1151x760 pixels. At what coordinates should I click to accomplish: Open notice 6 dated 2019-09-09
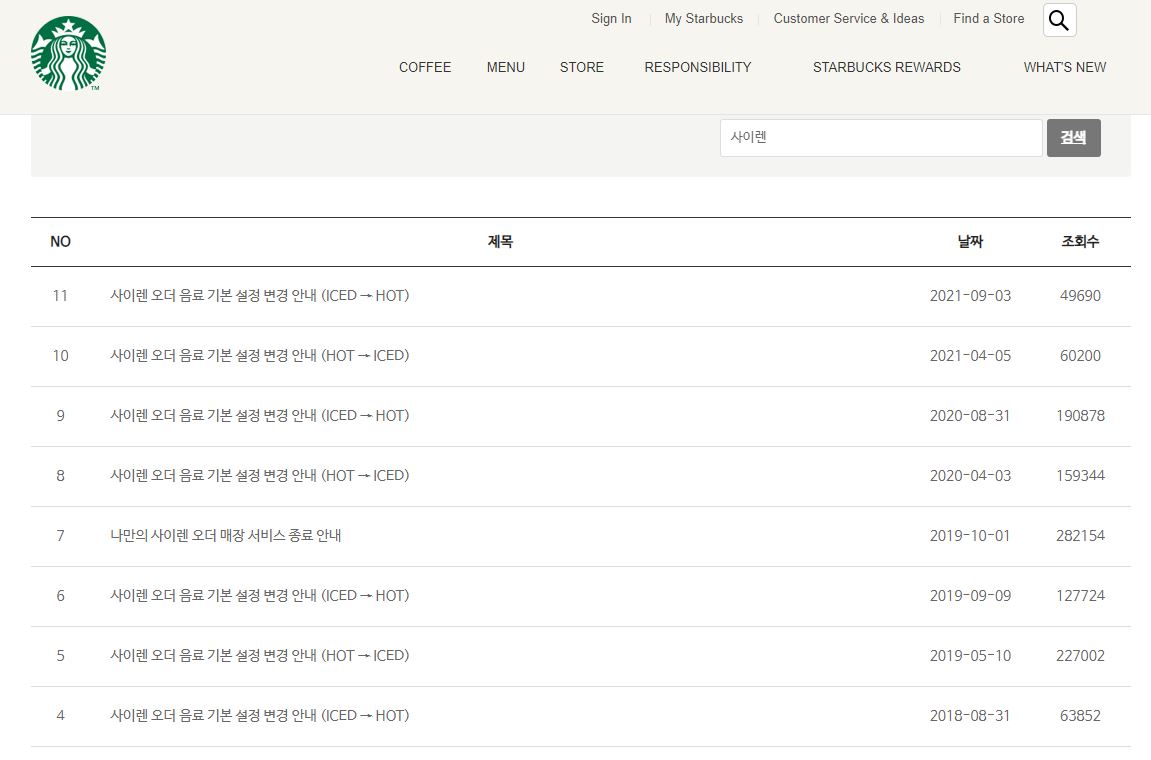coord(259,596)
